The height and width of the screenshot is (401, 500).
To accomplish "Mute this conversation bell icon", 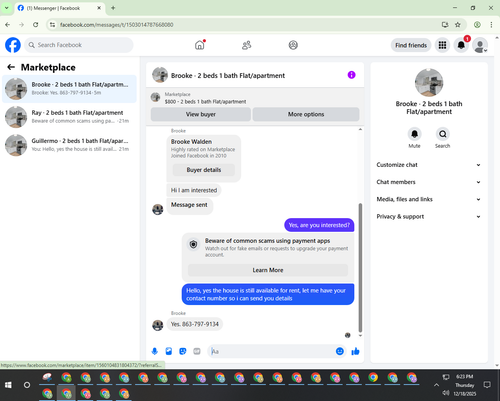I will pos(414,134).
